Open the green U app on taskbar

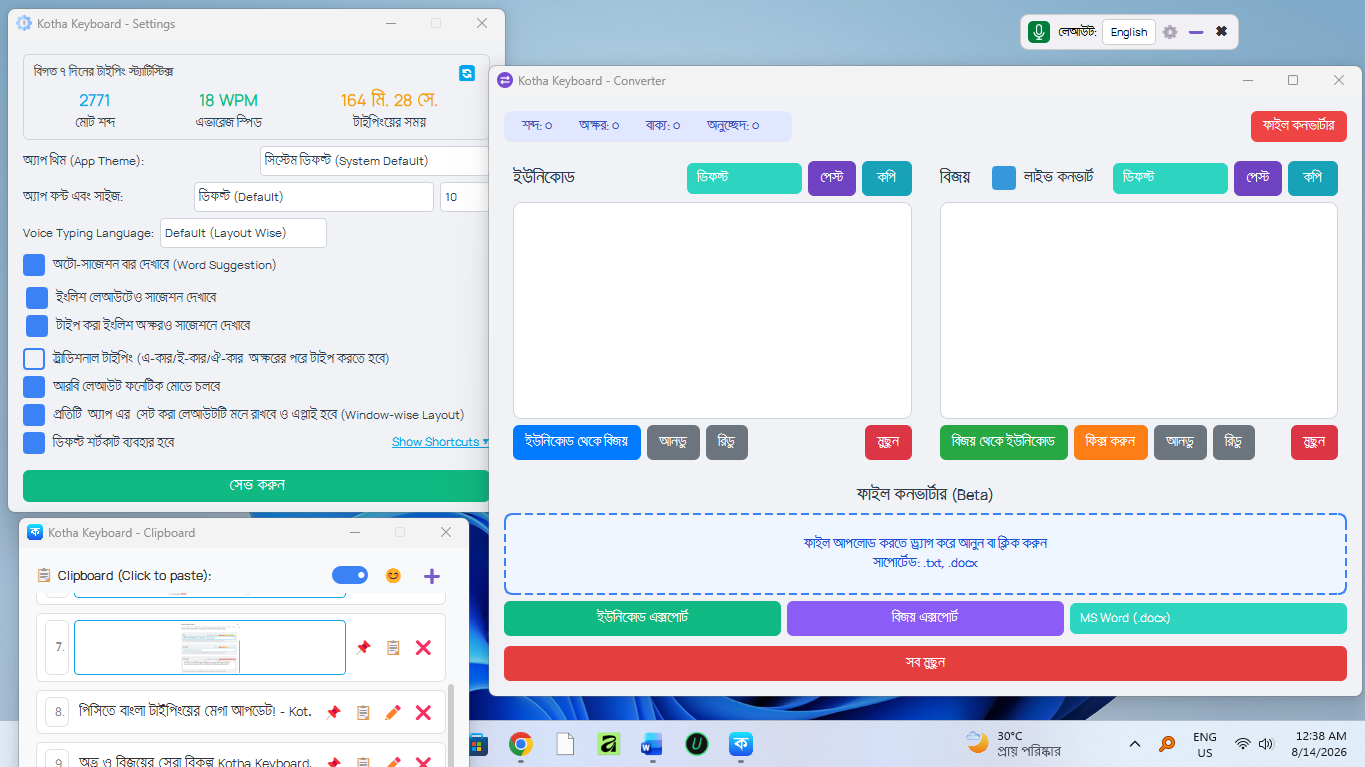point(696,744)
